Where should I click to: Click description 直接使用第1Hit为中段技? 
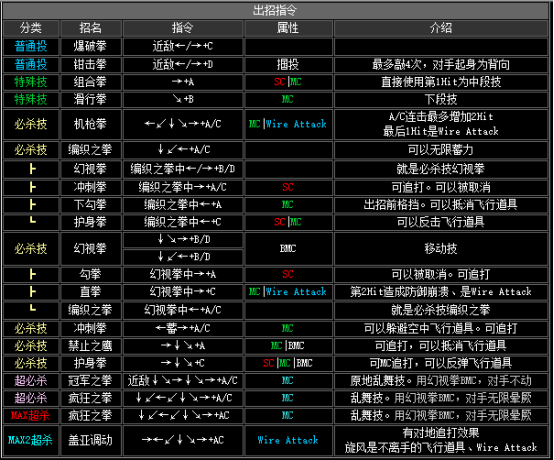click(441, 82)
